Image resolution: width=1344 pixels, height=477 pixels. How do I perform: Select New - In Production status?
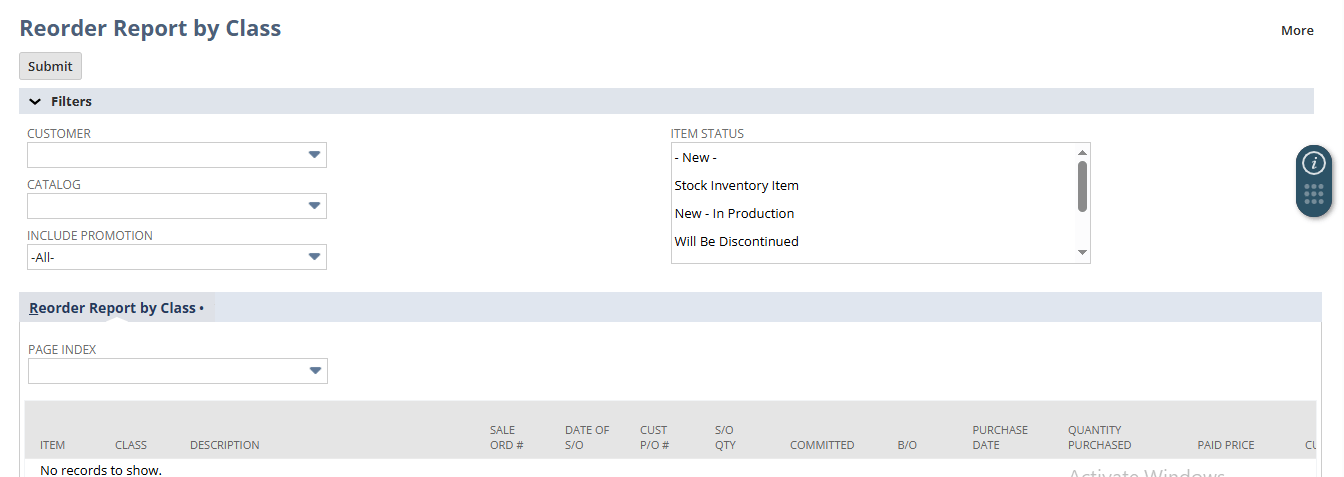click(734, 213)
